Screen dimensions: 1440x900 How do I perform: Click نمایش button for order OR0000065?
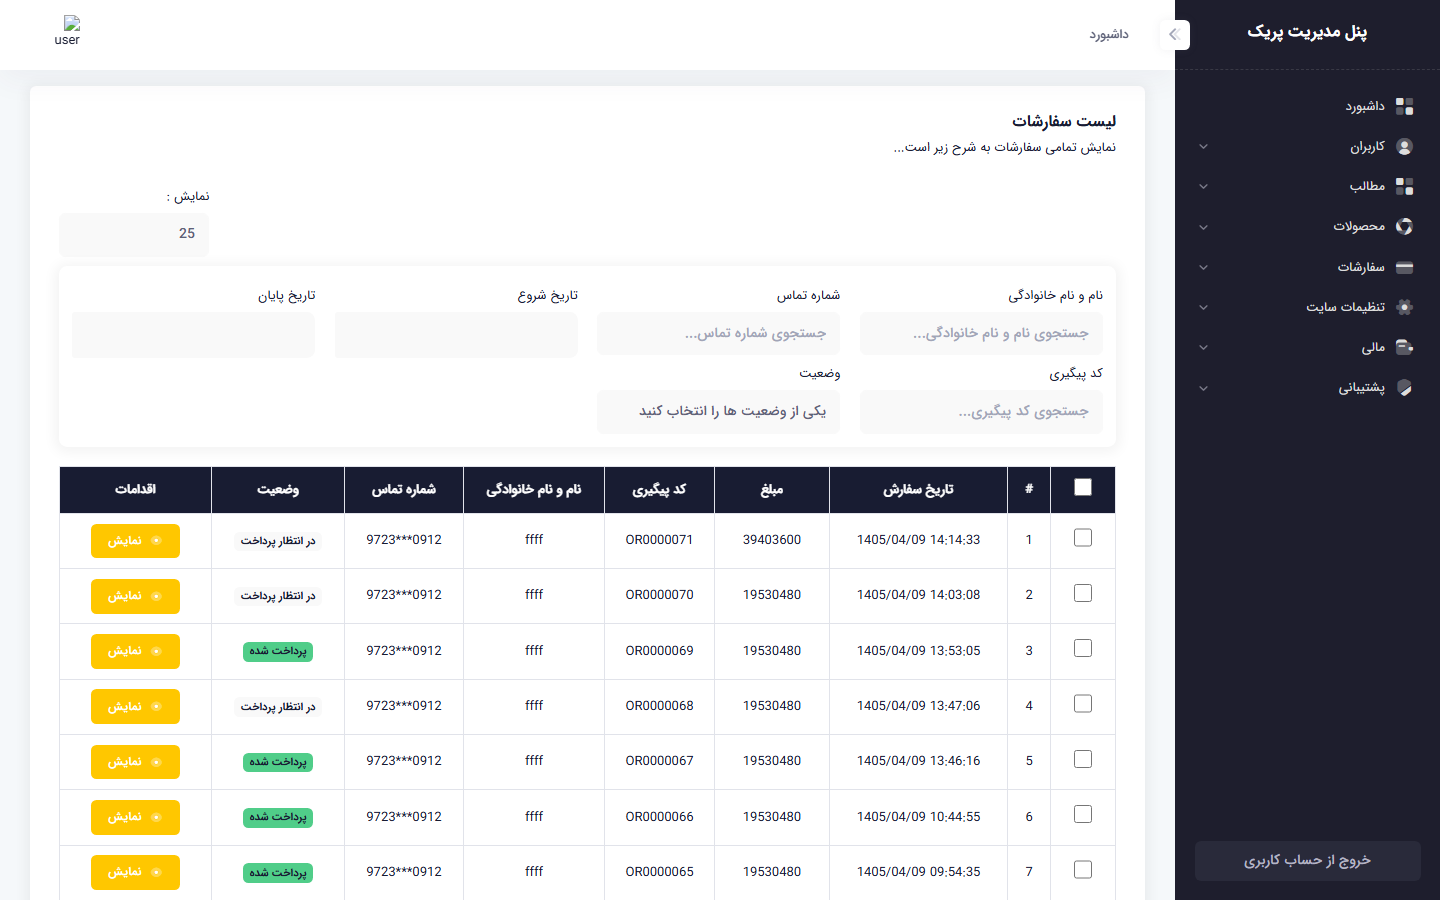pyautogui.click(x=135, y=872)
